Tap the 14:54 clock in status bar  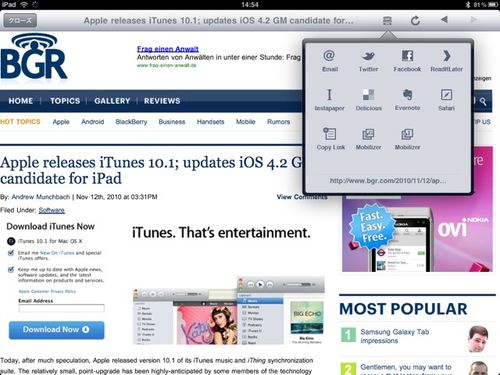coord(250,4)
